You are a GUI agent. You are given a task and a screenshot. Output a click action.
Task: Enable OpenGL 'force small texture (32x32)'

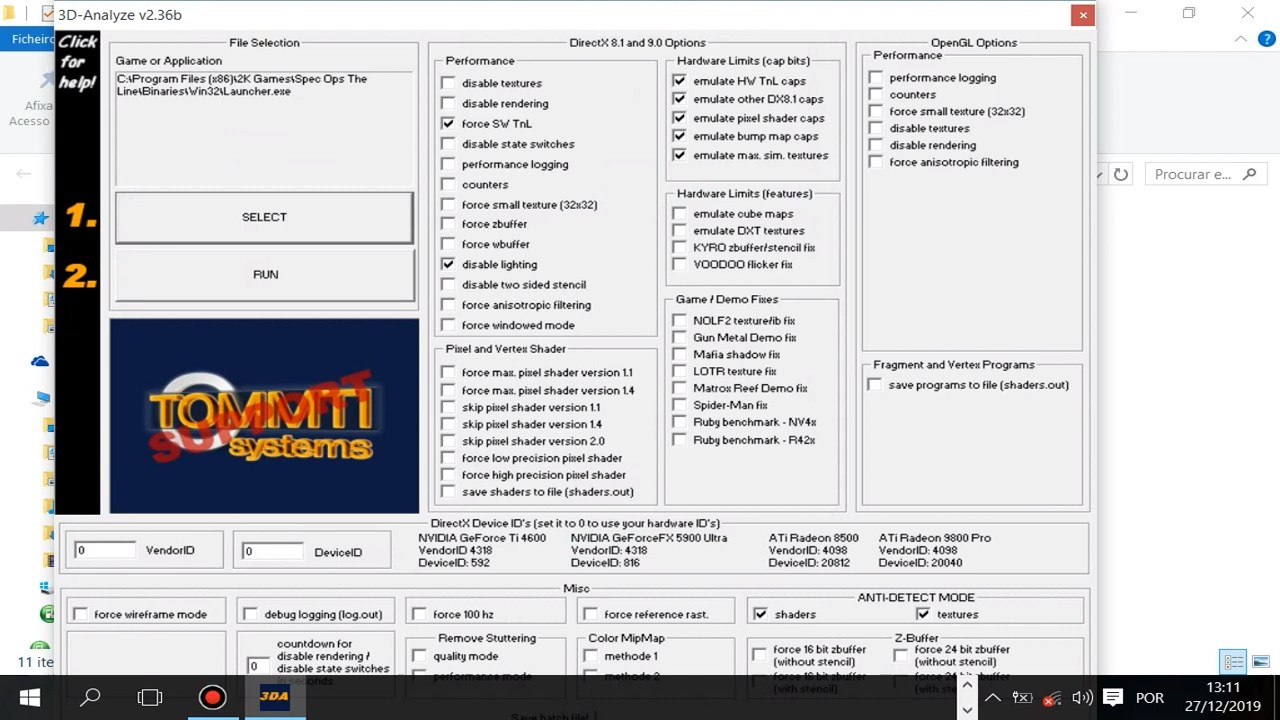(x=876, y=111)
